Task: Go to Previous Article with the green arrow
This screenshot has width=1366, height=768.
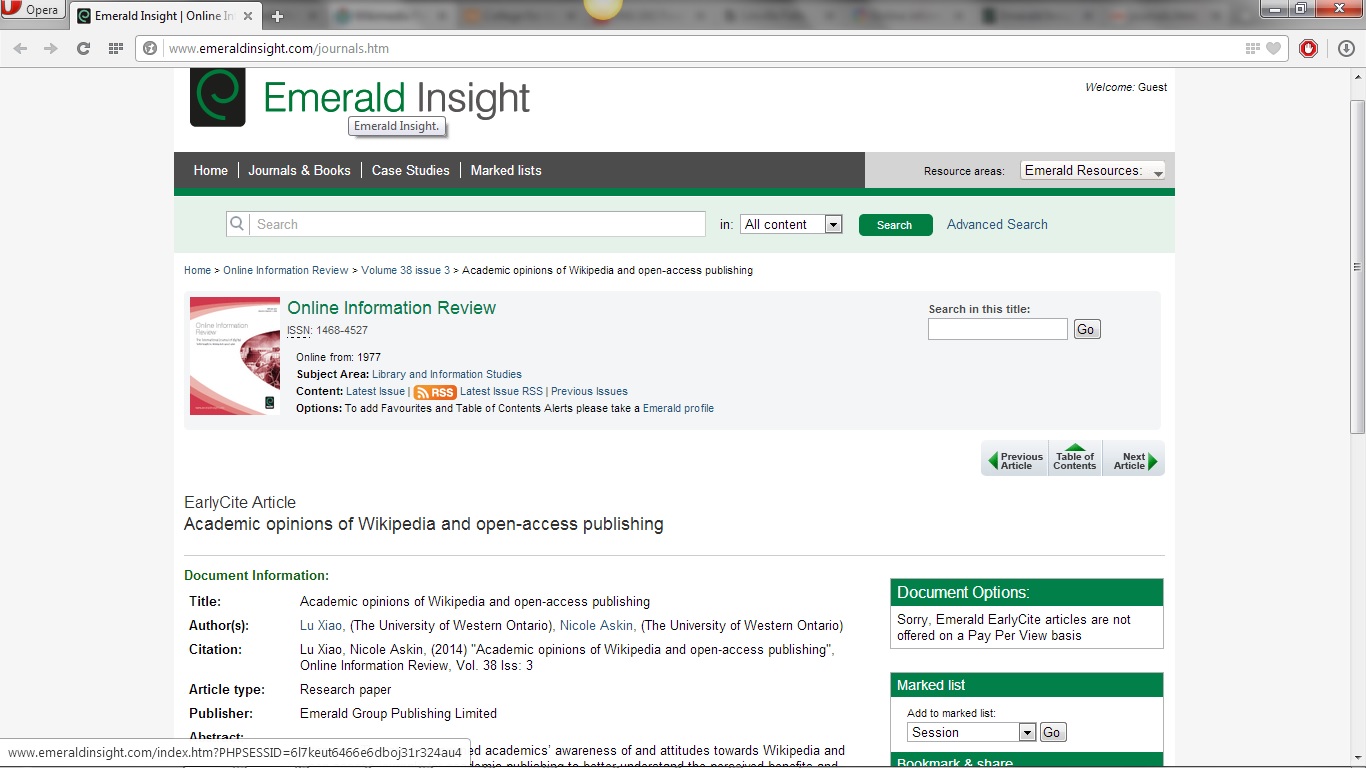Action: coord(1015,460)
